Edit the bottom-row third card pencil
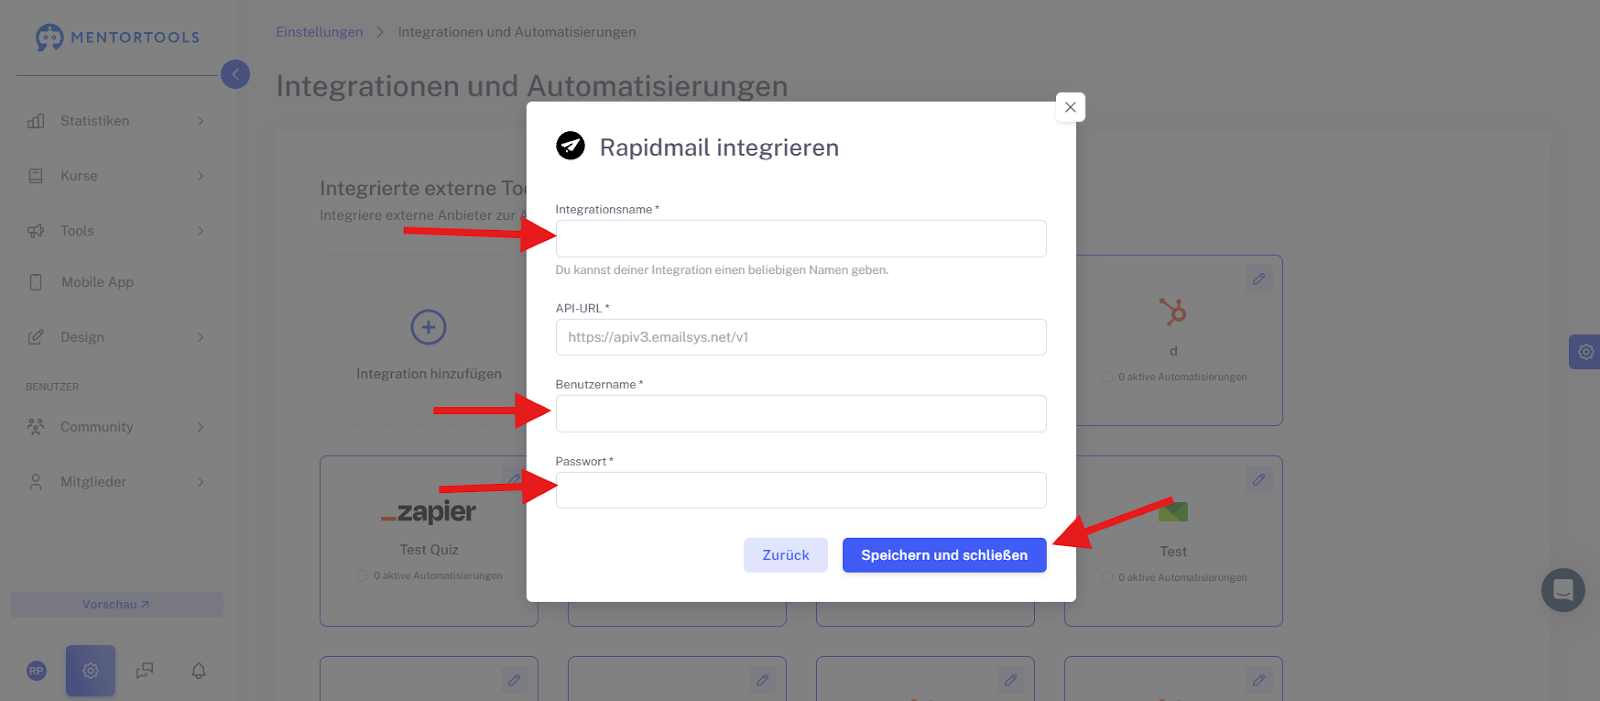1600x701 pixels. click(1011, 680)
